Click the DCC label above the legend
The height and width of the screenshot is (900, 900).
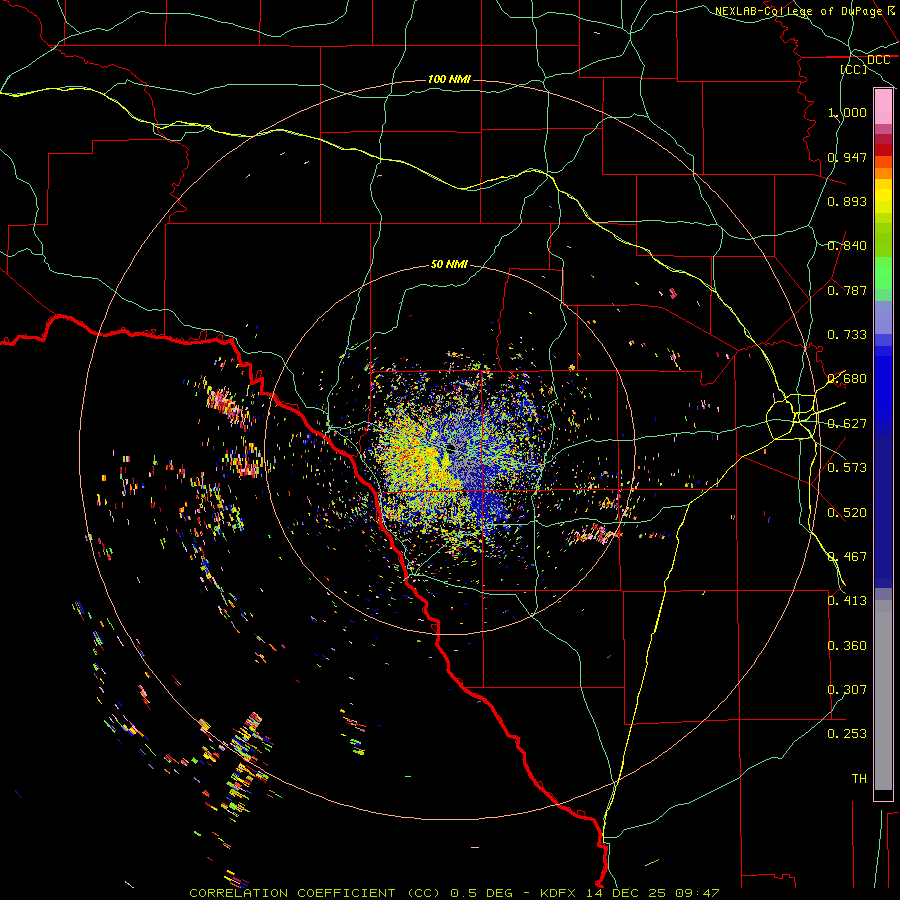[x=878, y=60]
